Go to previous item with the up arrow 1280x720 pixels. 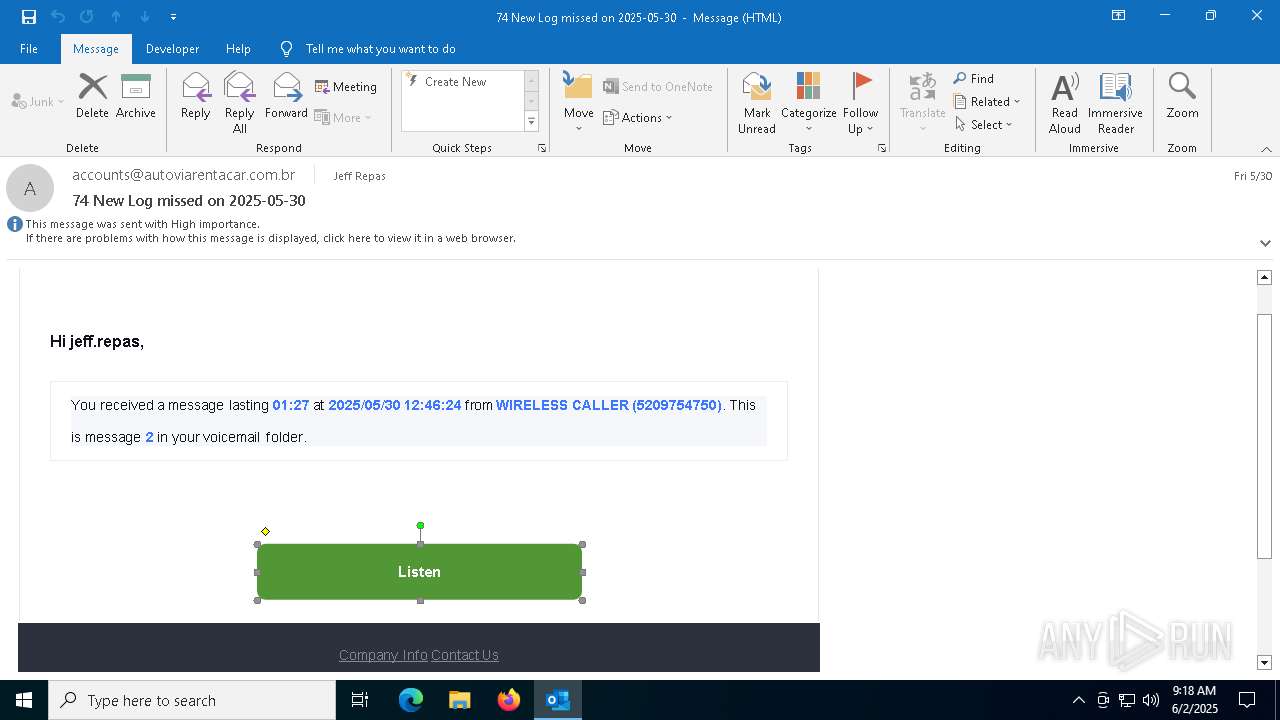[x=116, y=16]
